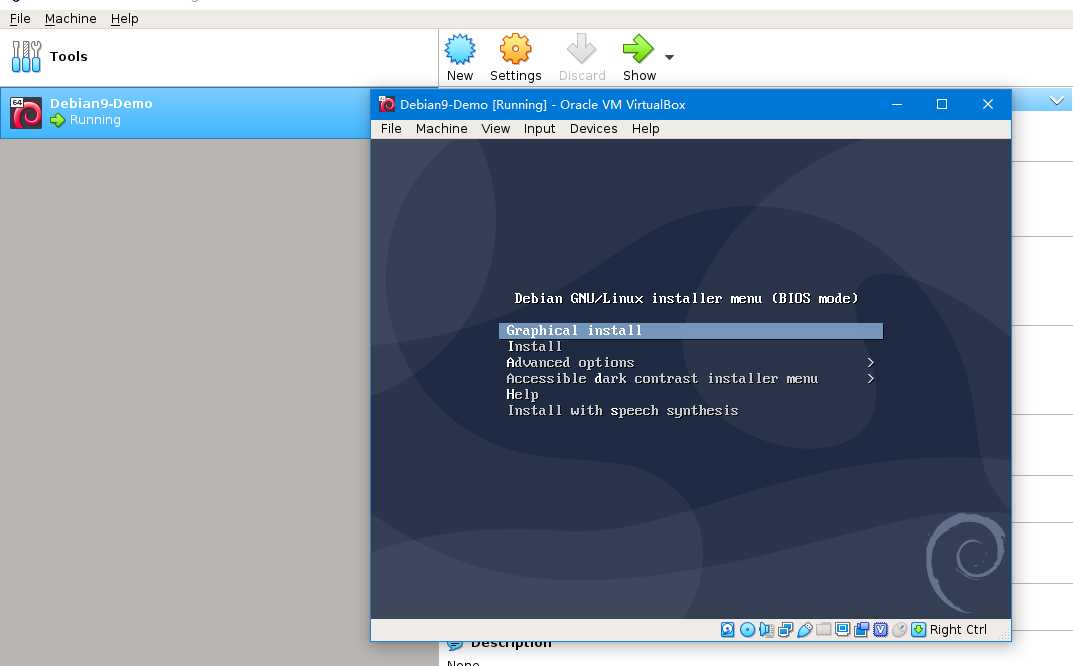Click the USB devices status icon
1073x666 pixels.
click(x=805, y=630)
